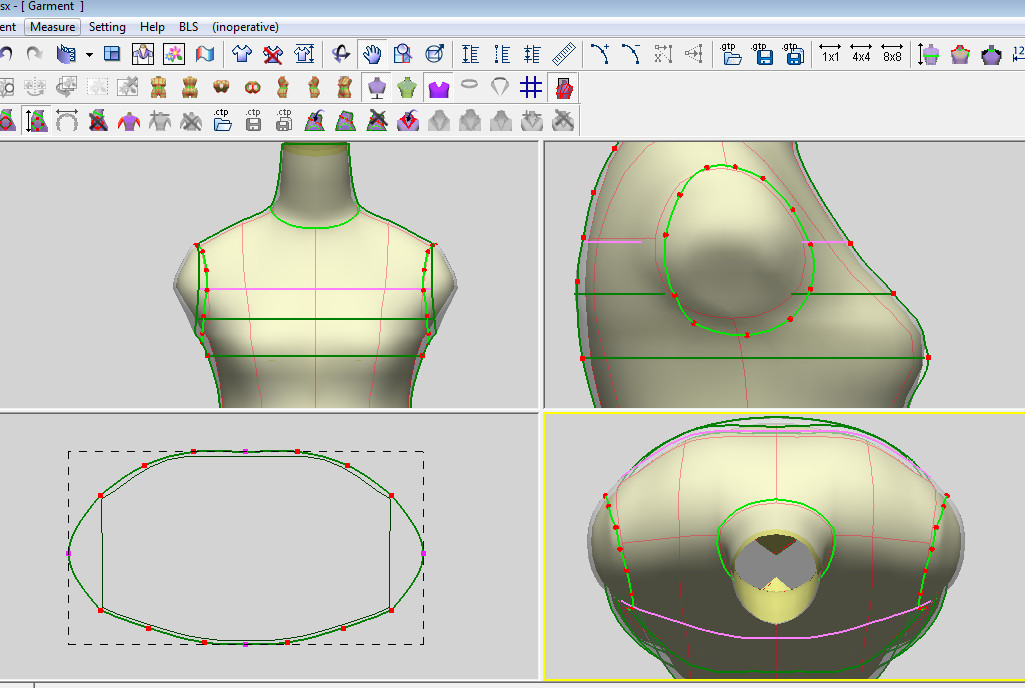The height and width of the screenshot is (688, 1025).
Task: Open the Measure menu
Action: (x=52, y=27)
